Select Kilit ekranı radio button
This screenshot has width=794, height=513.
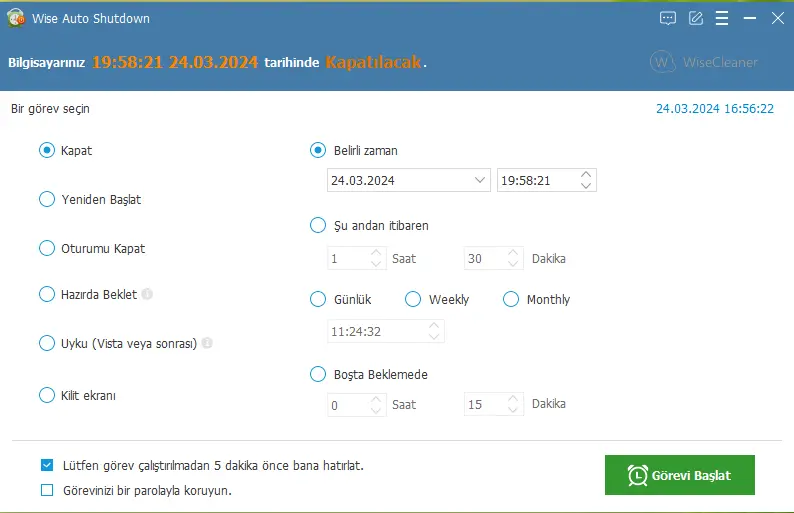pos(47,395)
